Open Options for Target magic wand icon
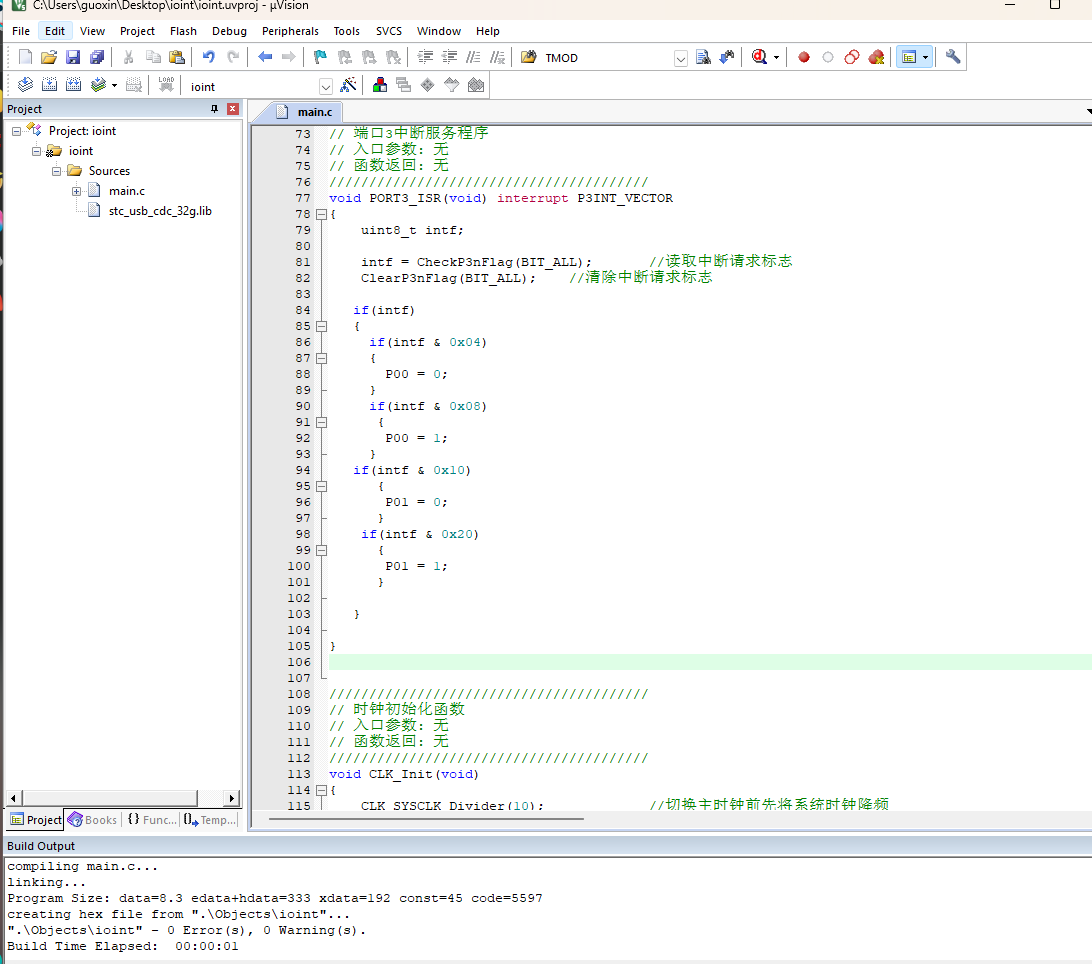 point(348,86)
